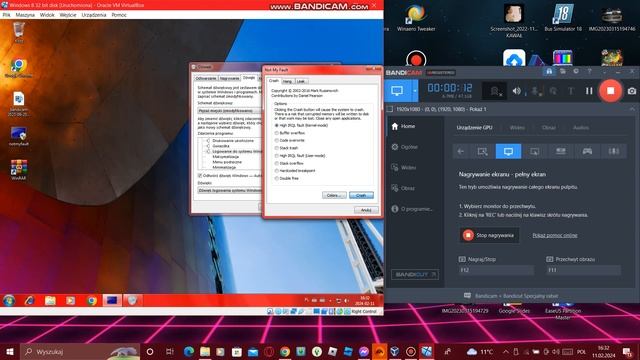Select Stack trash radio option

[277, 148]
